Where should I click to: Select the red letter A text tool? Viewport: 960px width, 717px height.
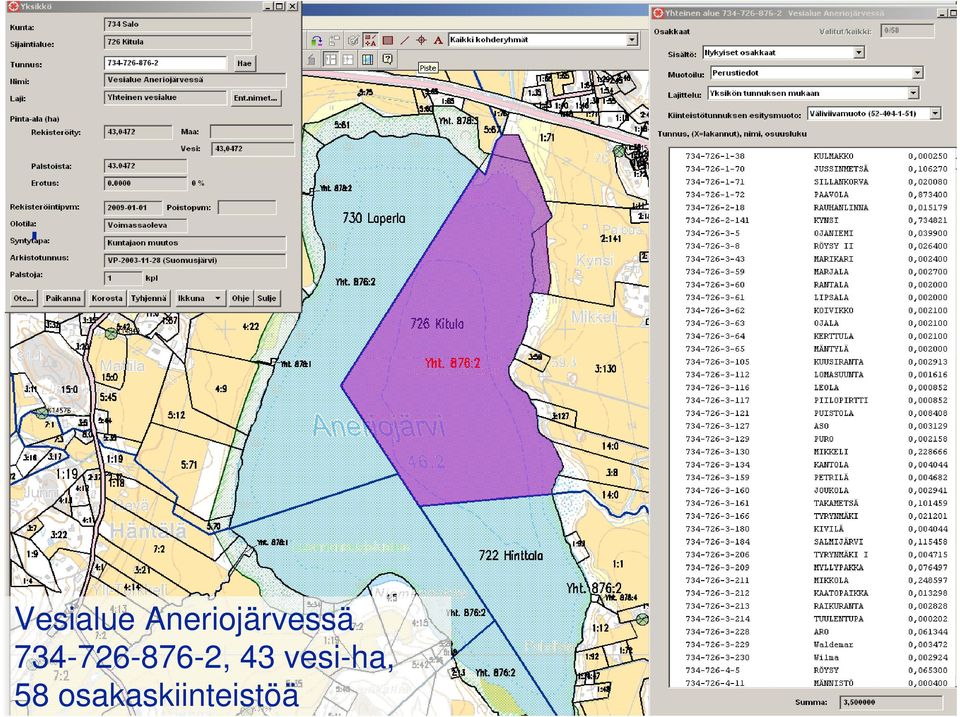pos(438,40)
